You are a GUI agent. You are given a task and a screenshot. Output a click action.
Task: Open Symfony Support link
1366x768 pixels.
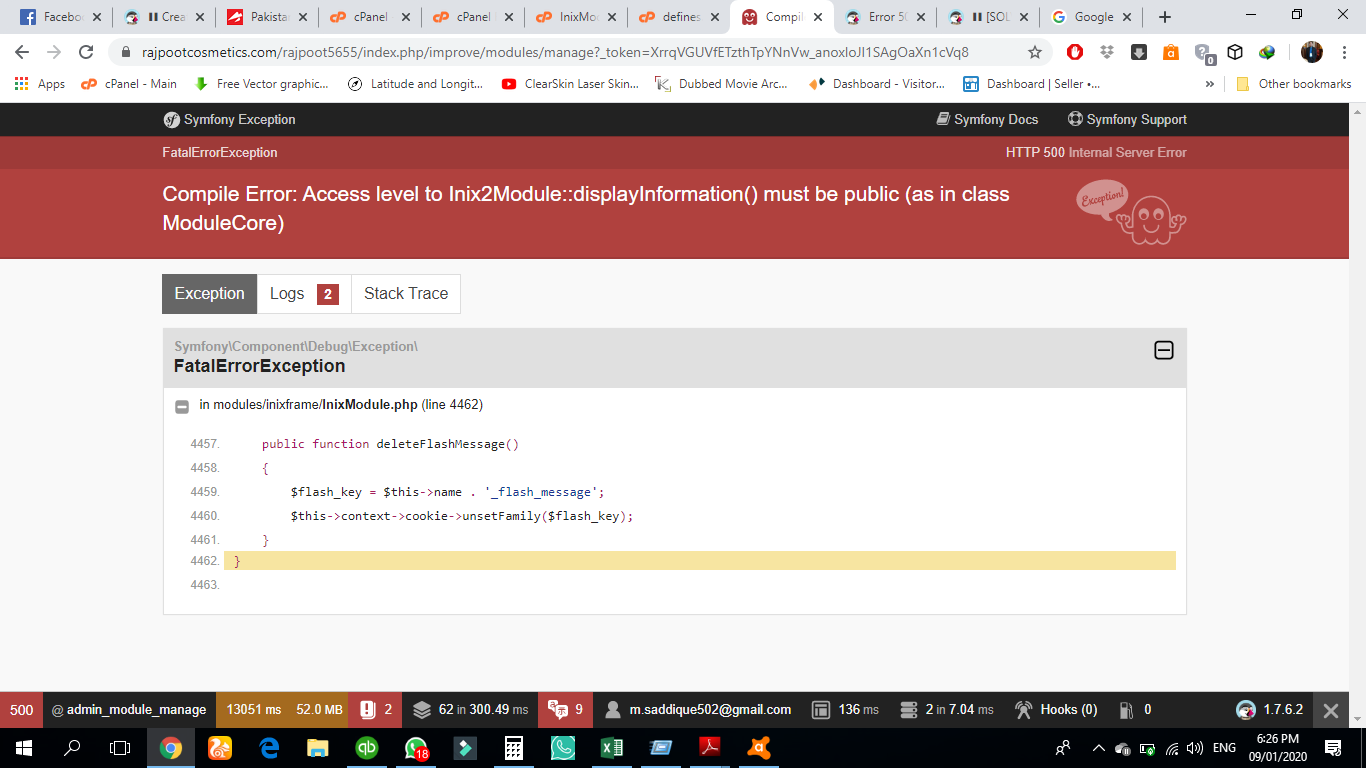pyautogui.click(x=1127, y=119)
